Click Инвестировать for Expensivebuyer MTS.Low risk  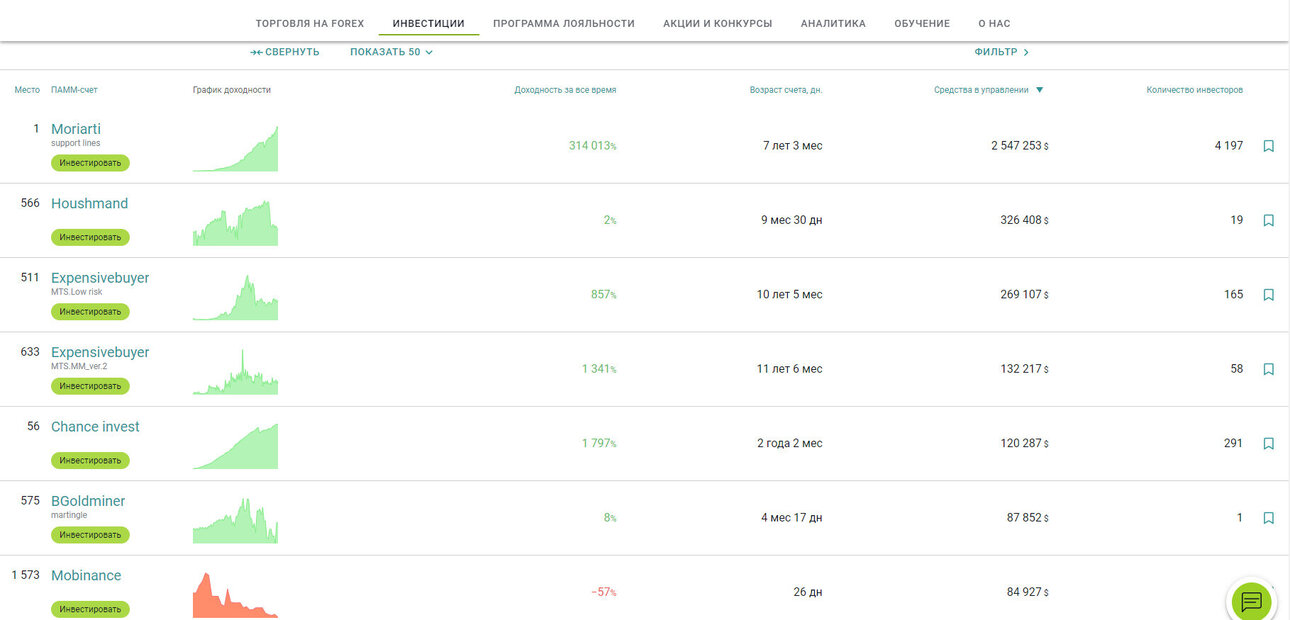[90, 312]
